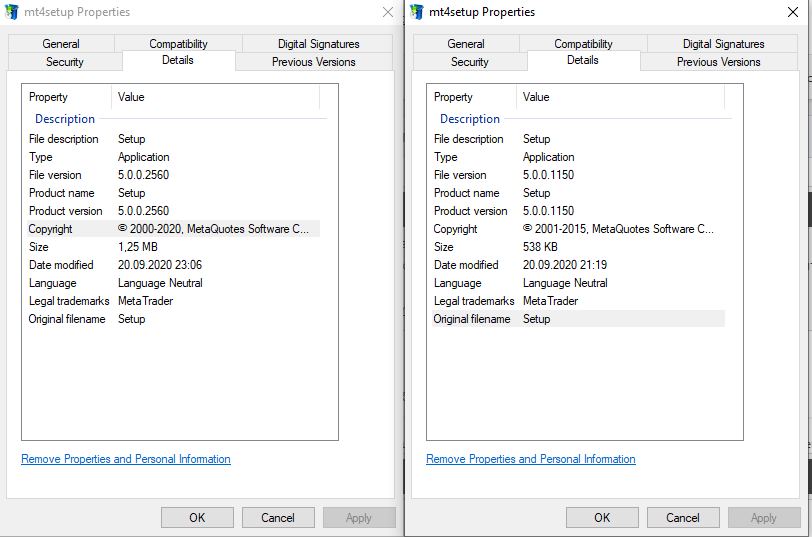Open Compatibility tab in left window
This screenshot has height=537, width=812.
pyautogui.click(x=178, y=43)
